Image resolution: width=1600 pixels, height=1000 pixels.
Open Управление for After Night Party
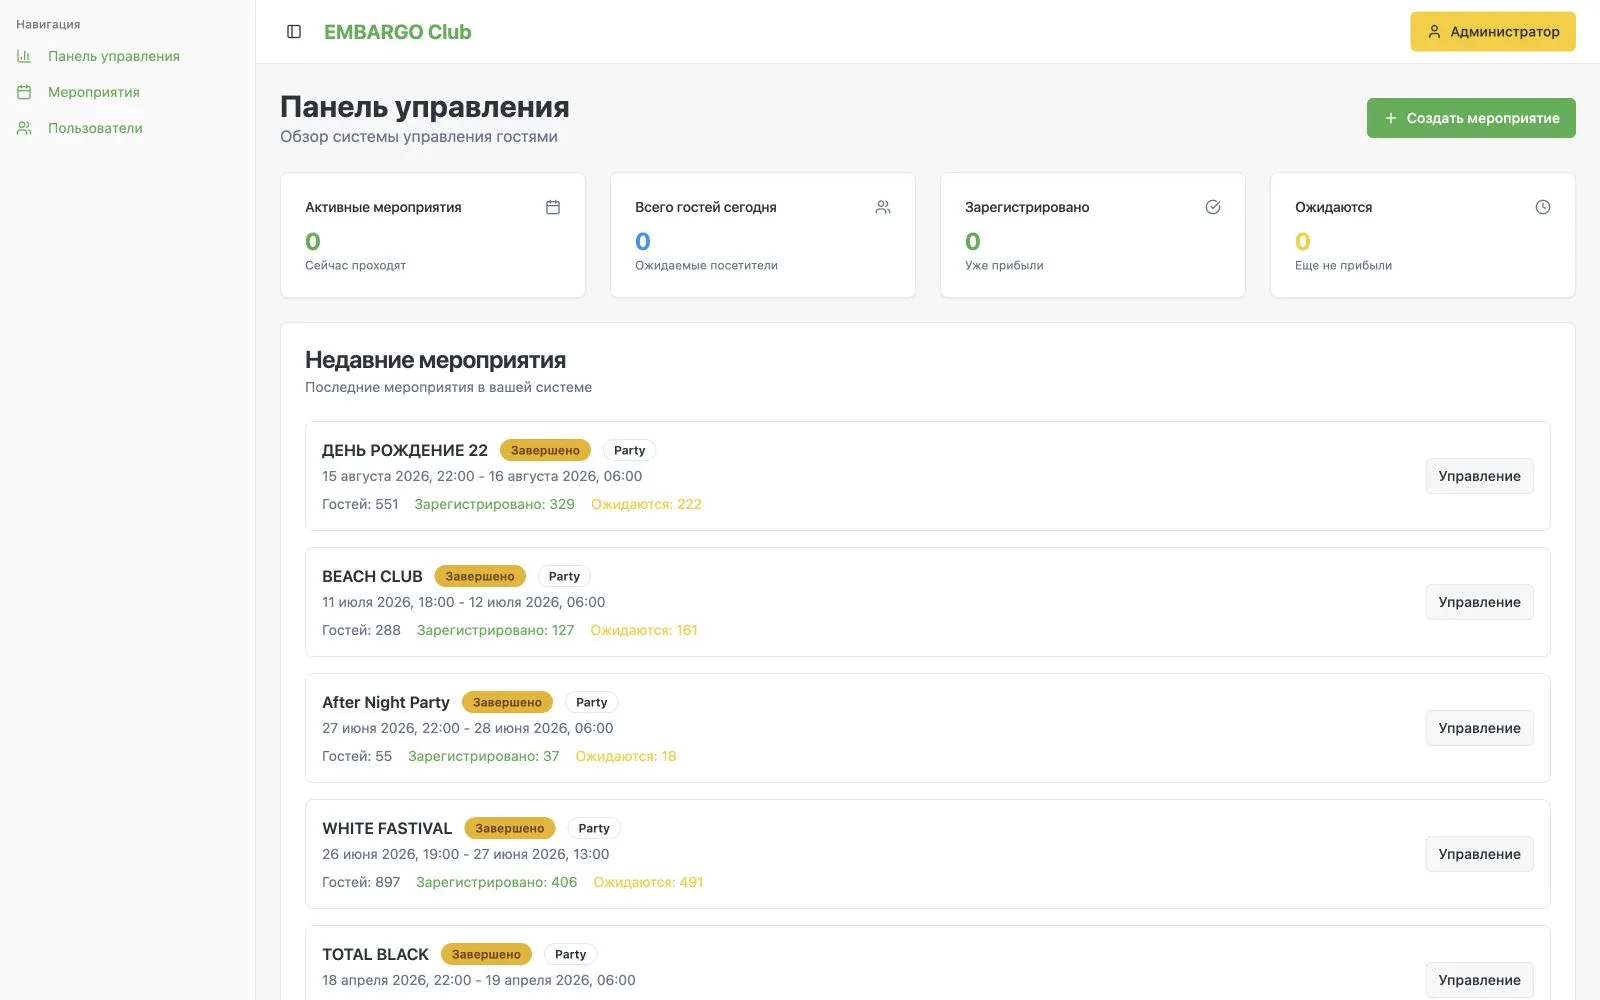point(1479,728)
